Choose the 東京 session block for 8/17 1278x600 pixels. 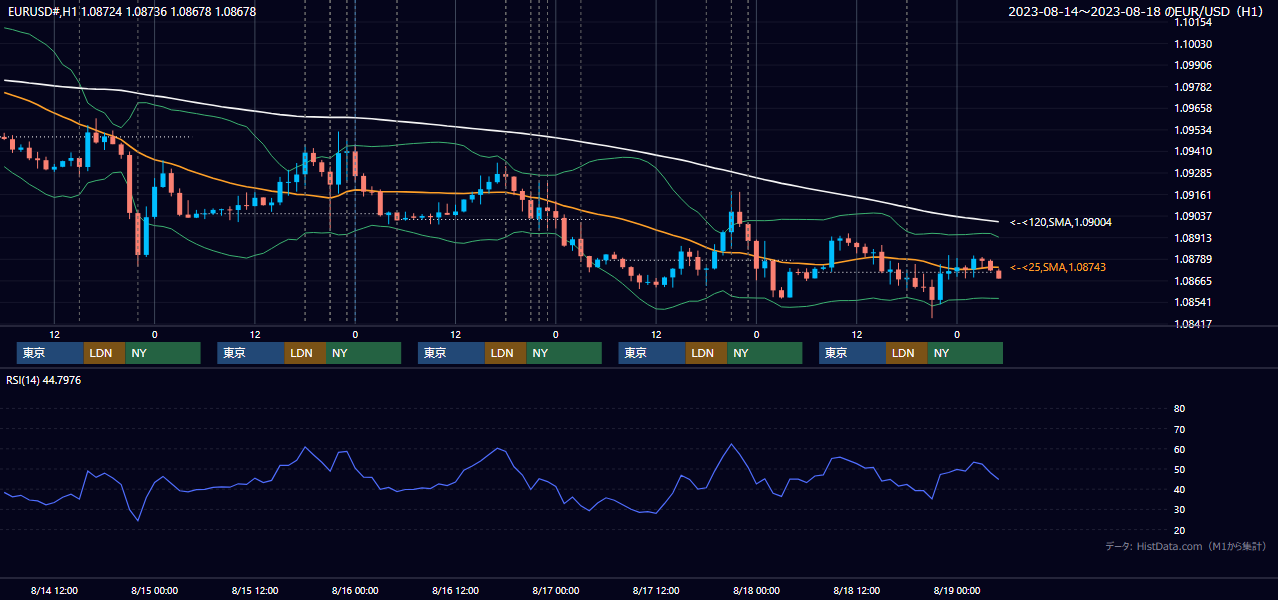[x=652, y=353]
